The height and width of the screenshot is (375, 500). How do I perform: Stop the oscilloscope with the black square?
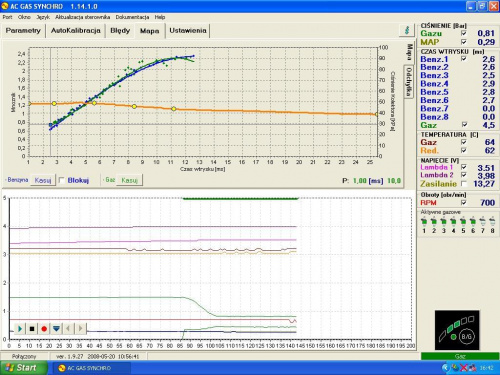tap(32, 329)
